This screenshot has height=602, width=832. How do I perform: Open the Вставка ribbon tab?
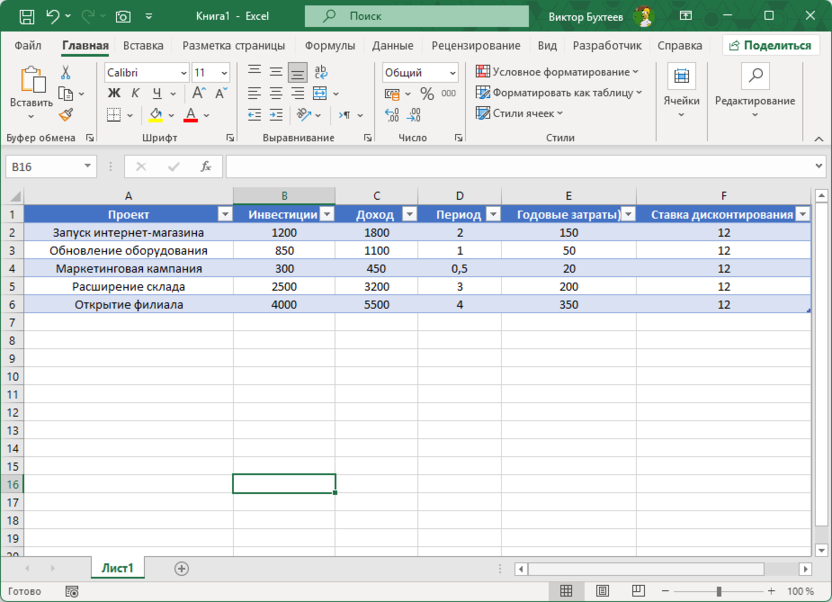tap(143, 46)
